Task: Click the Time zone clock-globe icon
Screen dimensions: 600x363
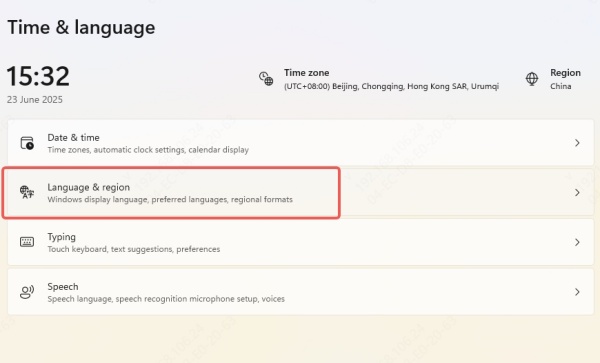Action: point(266,79)
